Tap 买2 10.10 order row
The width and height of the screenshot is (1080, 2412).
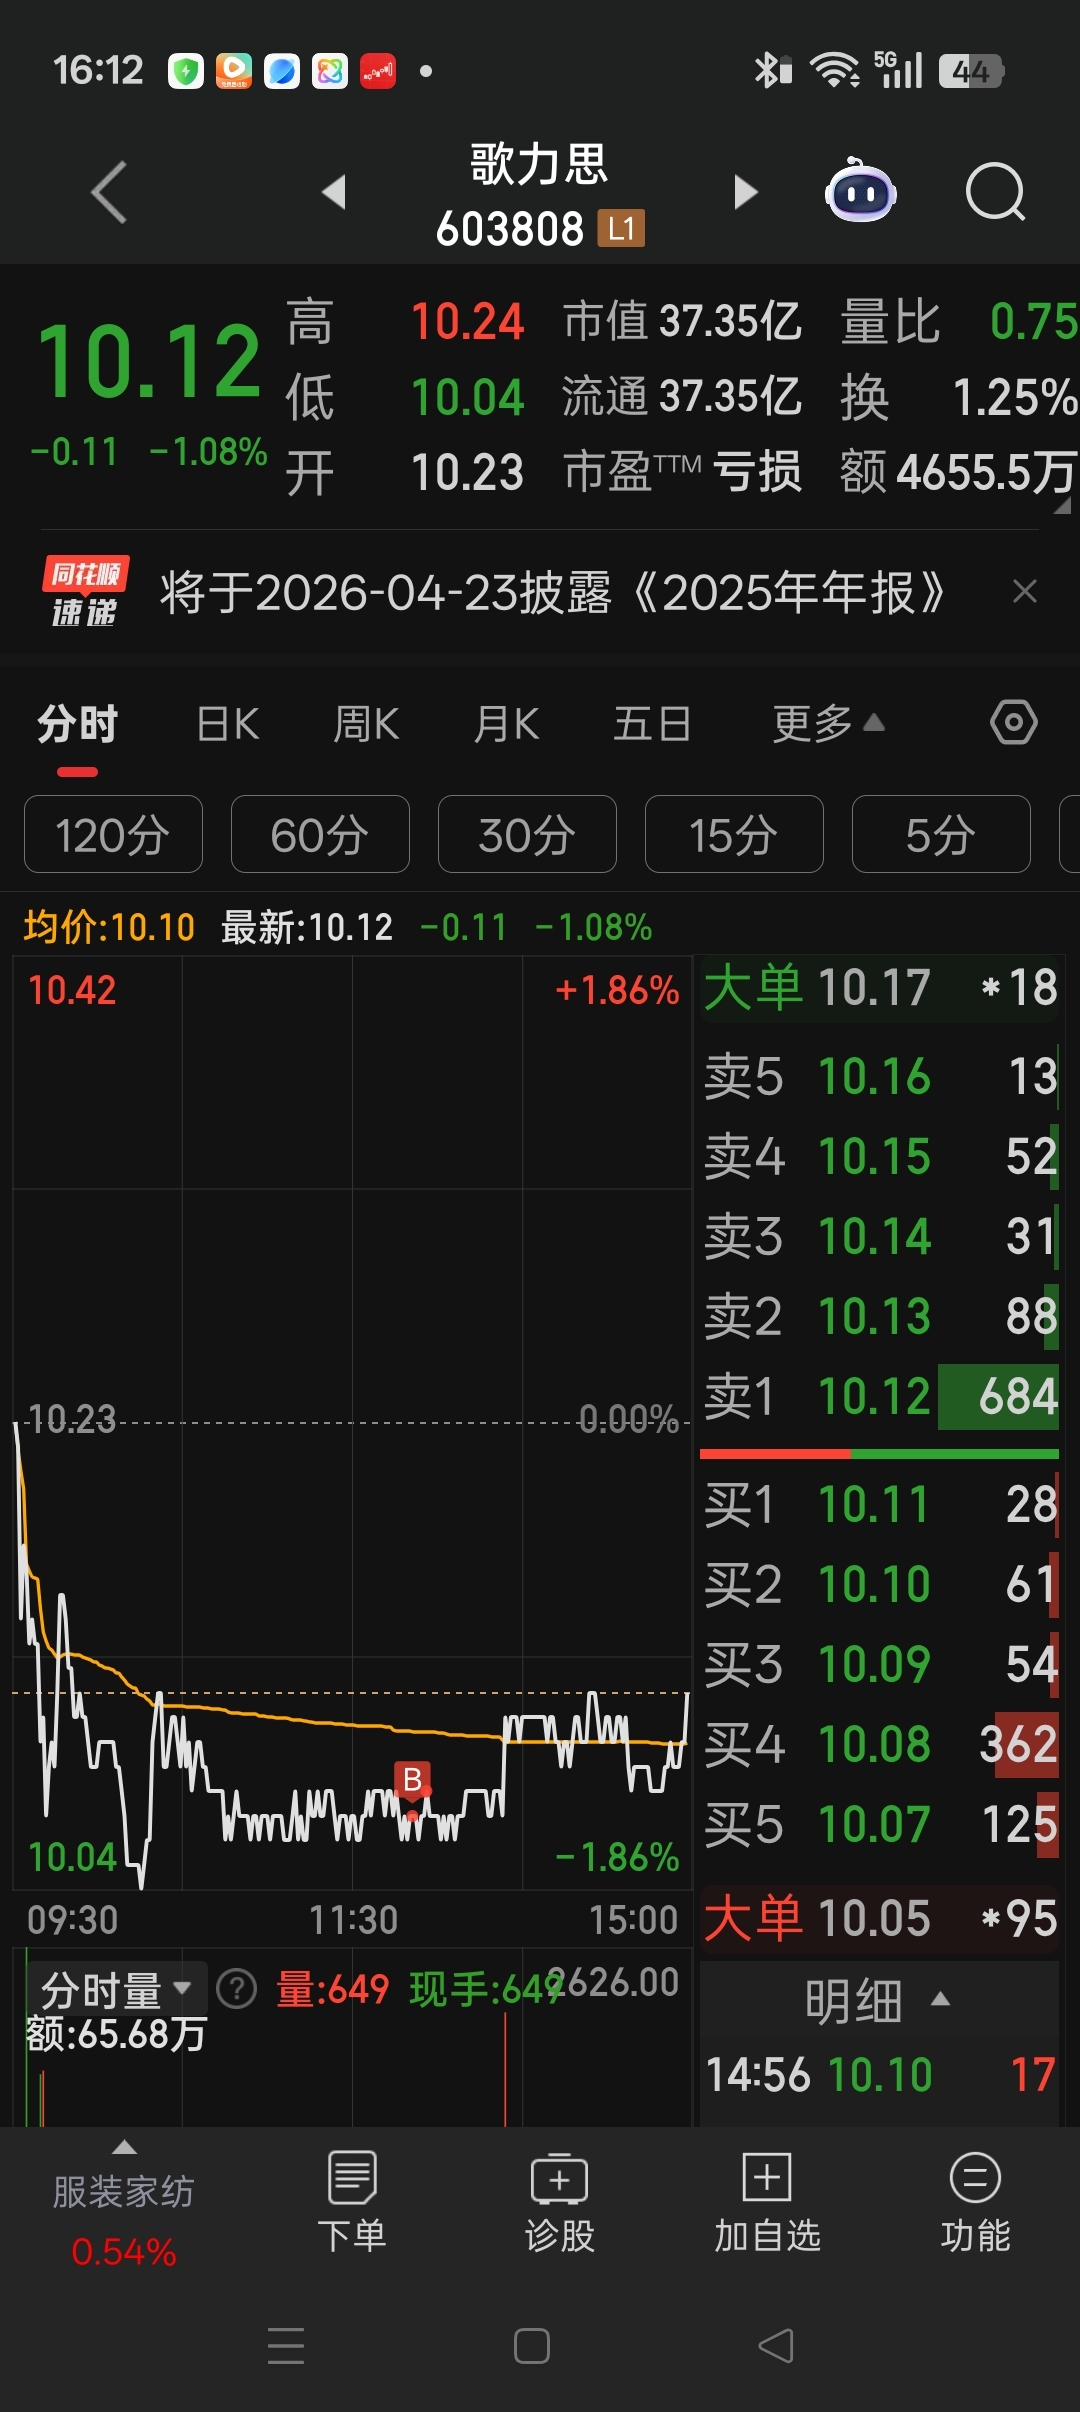(880, 1584)
